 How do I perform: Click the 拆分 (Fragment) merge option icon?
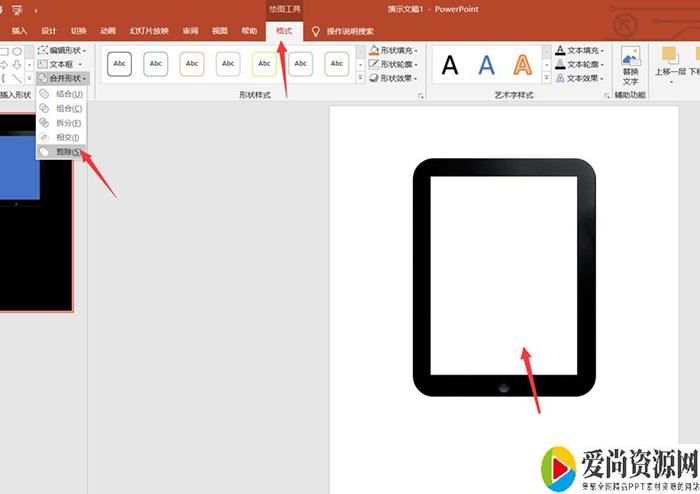coord(44,123)
